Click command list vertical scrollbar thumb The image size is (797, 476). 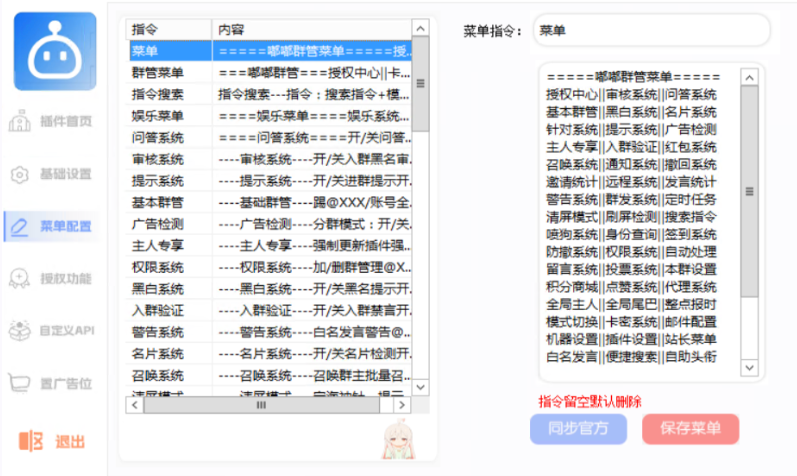(x=420, y=84)
